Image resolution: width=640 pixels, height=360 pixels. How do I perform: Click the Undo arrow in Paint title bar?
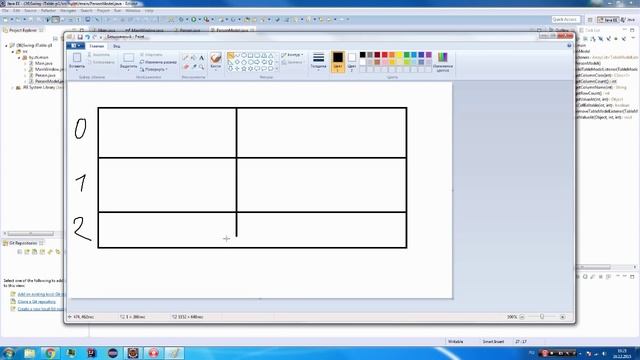point(87,37)
